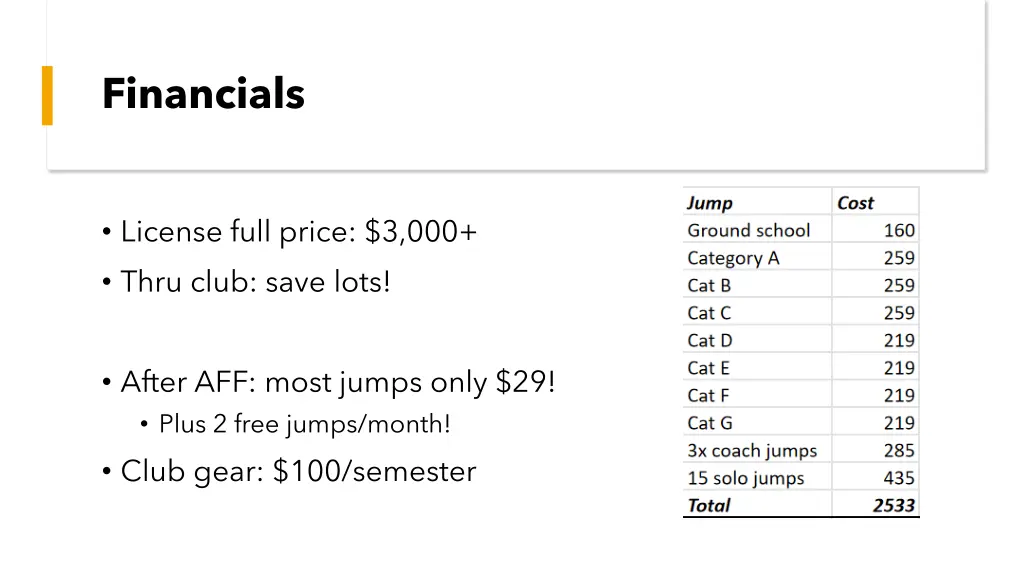
Task: Select the Cat D row label
Action: tap(710, 340)
